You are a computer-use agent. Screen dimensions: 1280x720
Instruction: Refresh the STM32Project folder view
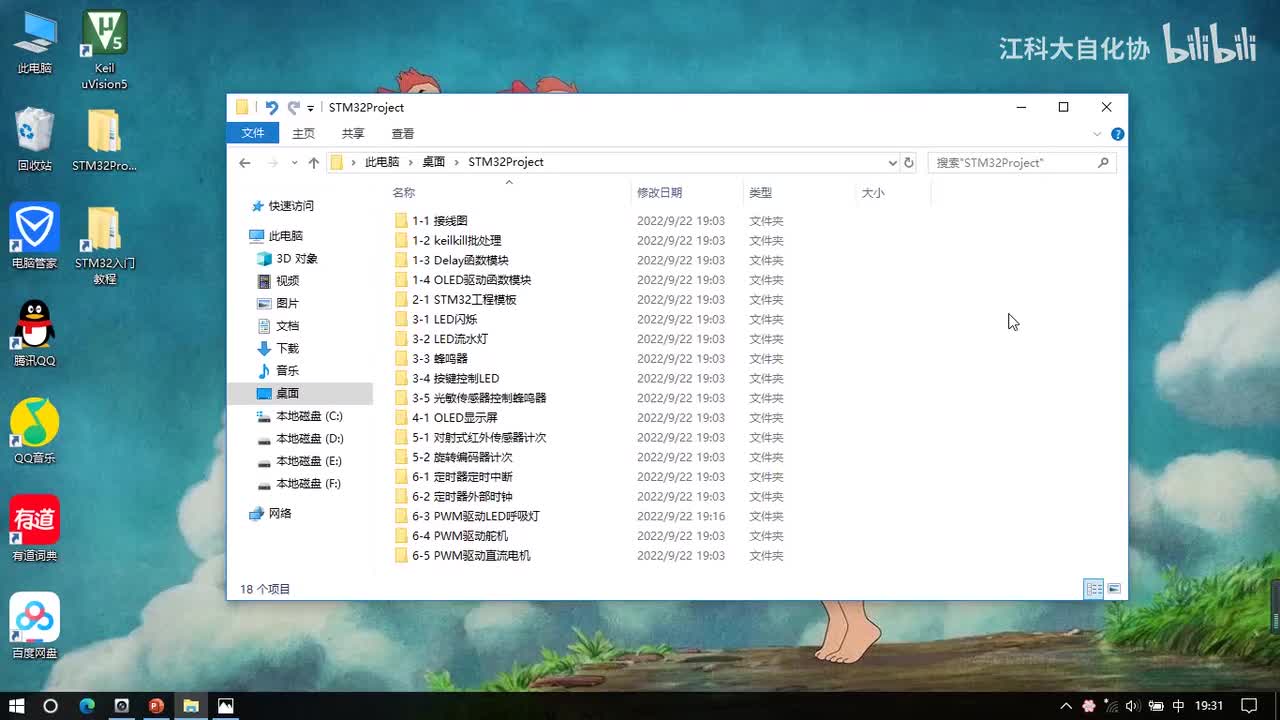909,162
